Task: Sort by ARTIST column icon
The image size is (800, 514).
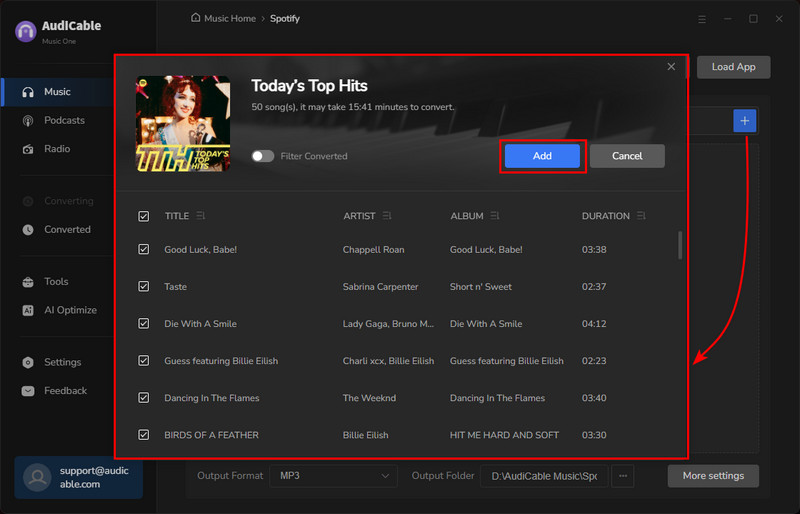Action: tap(387, 216)
